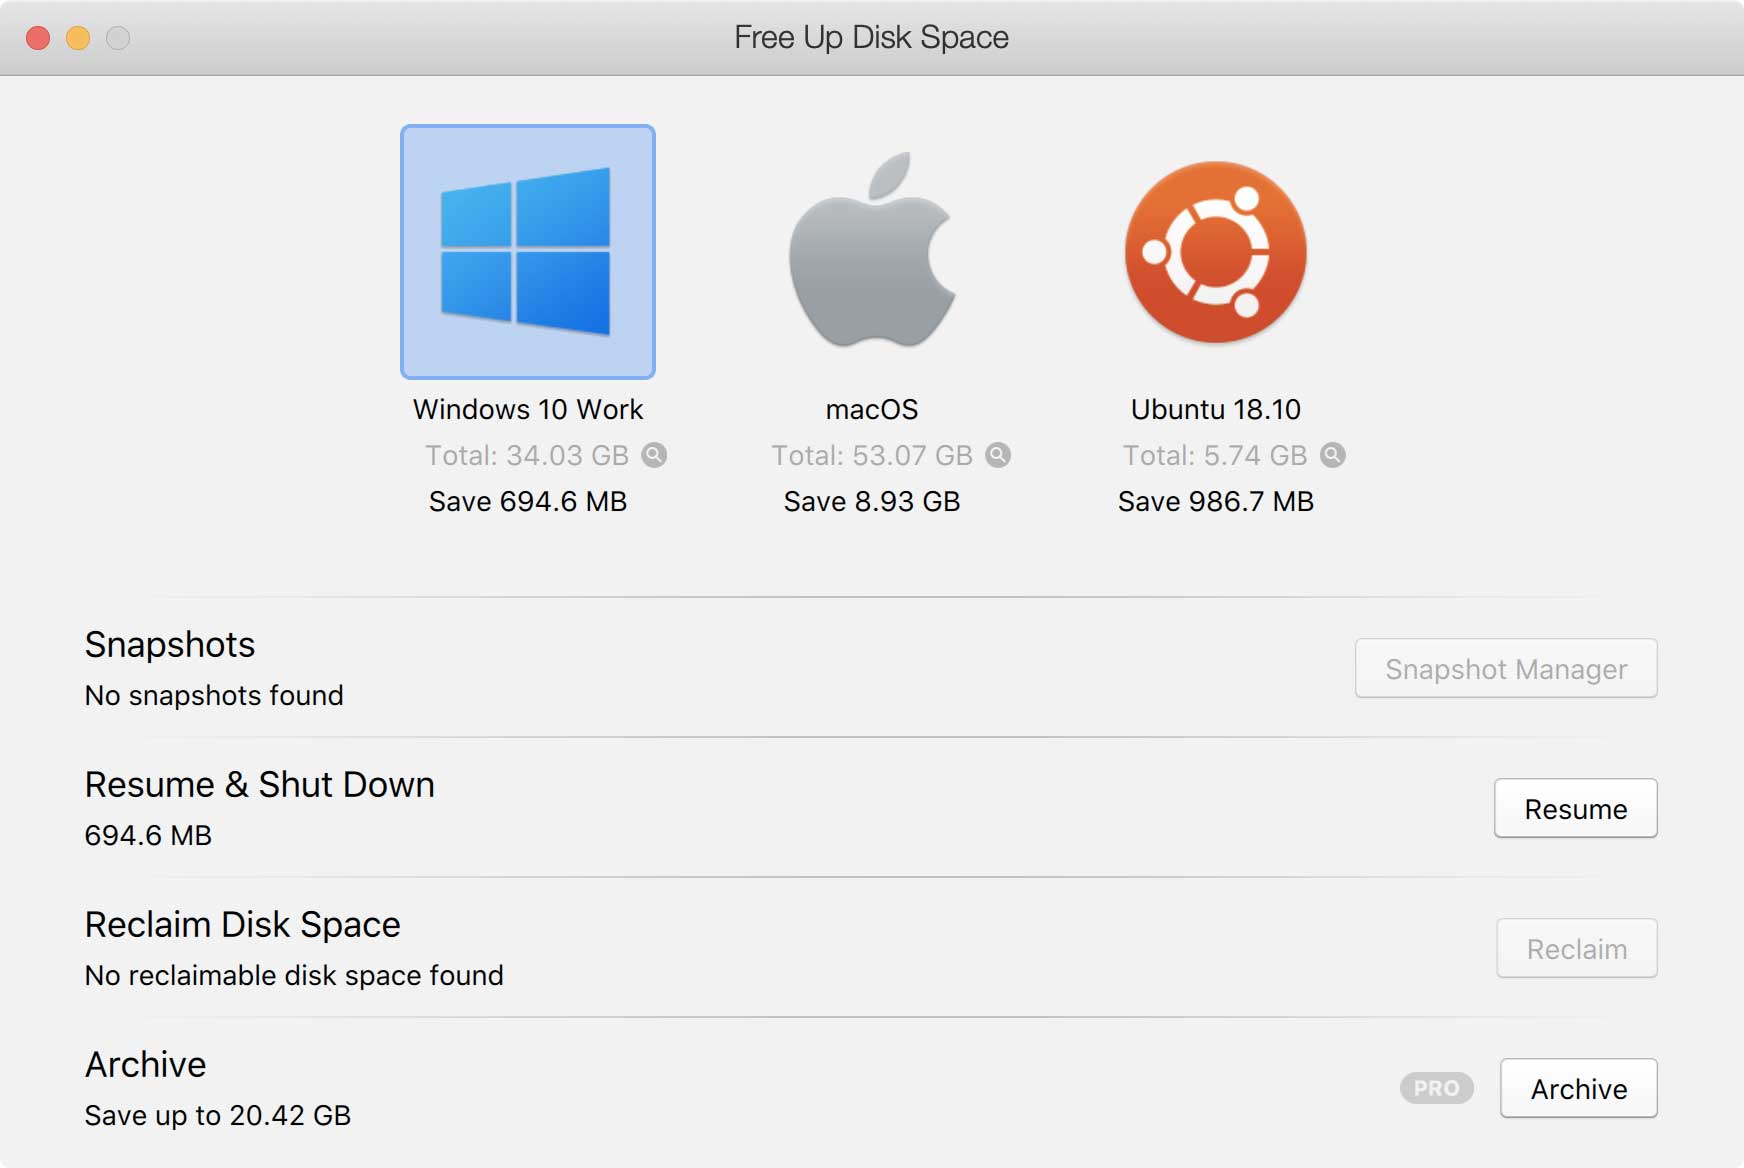Click the Save 986.7 MB text
Screen dimensions: 1744x1168
1215,502
